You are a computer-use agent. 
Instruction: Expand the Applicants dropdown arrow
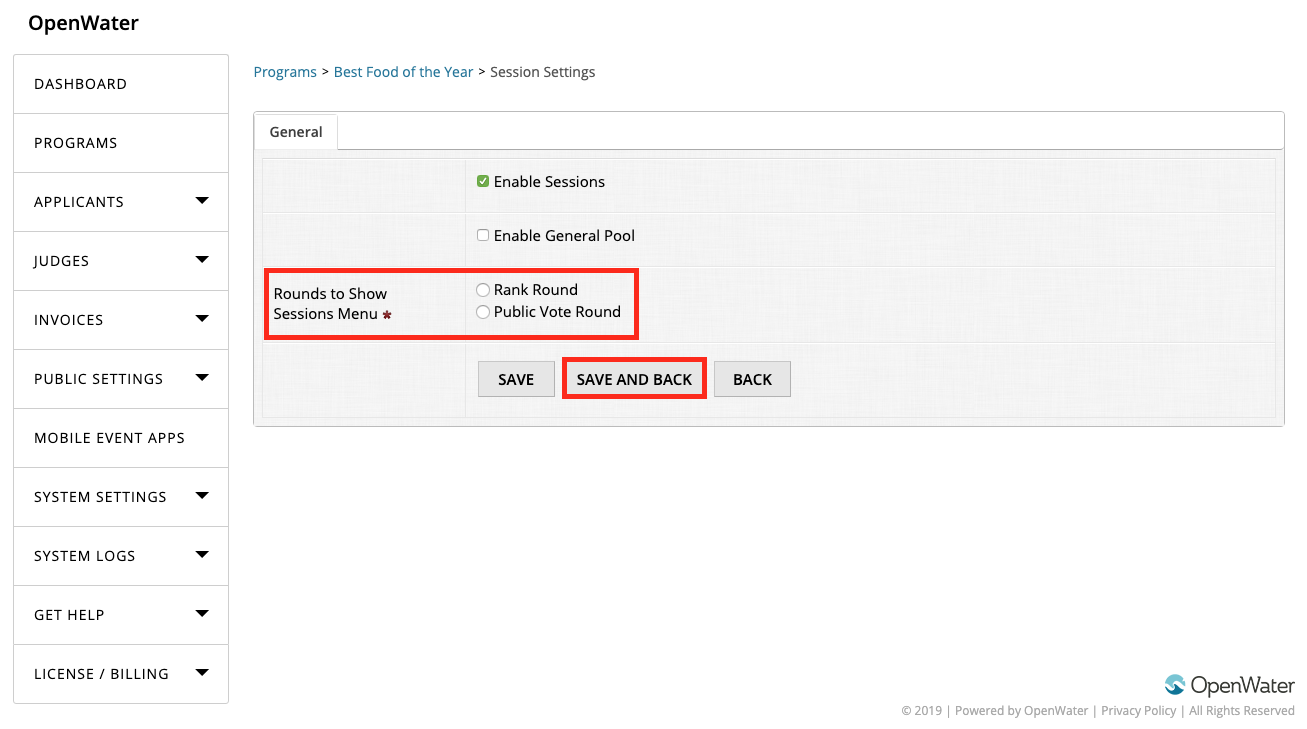202,201
